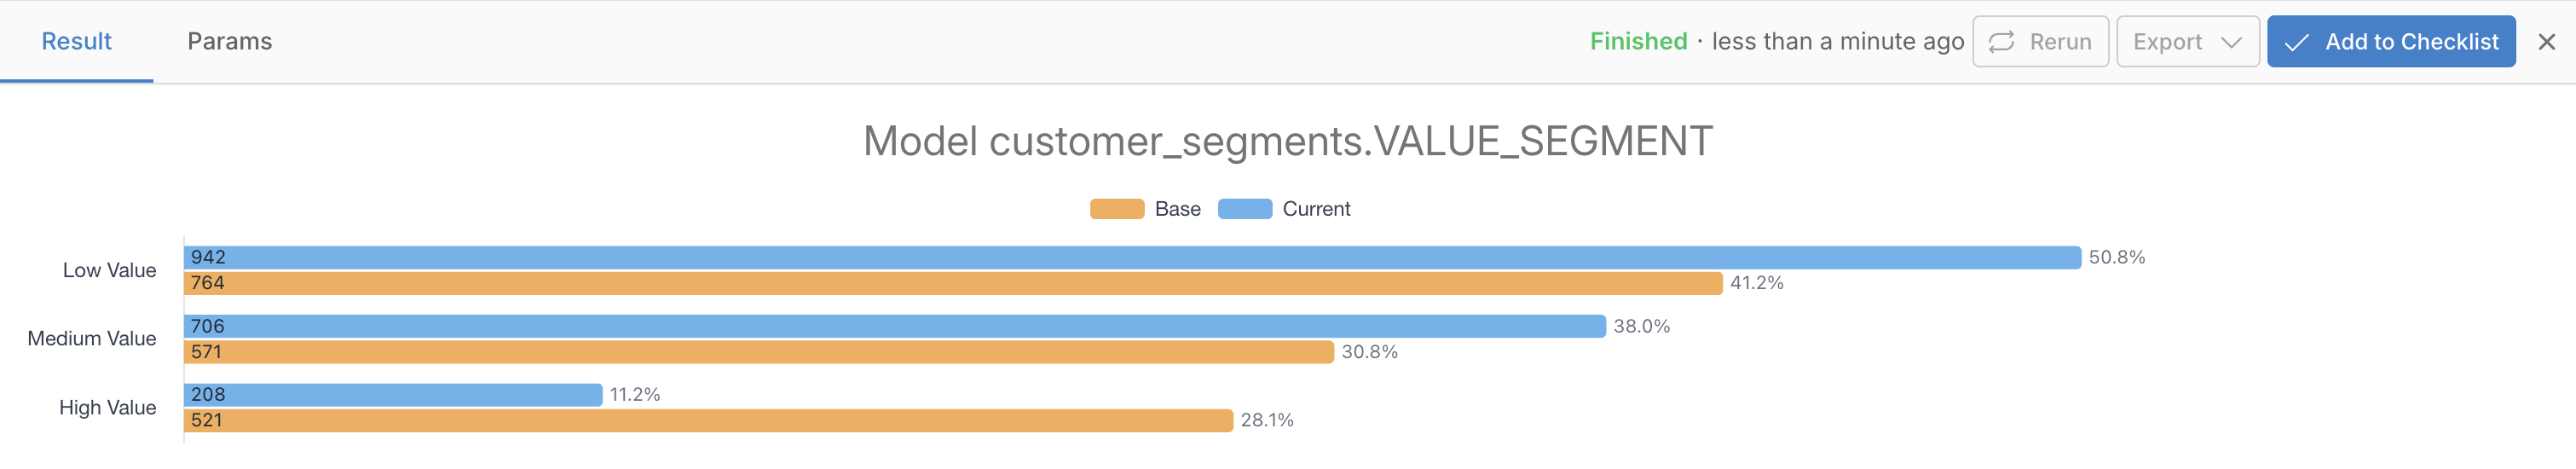Toggle Base series via legend label

[1177, 209]
